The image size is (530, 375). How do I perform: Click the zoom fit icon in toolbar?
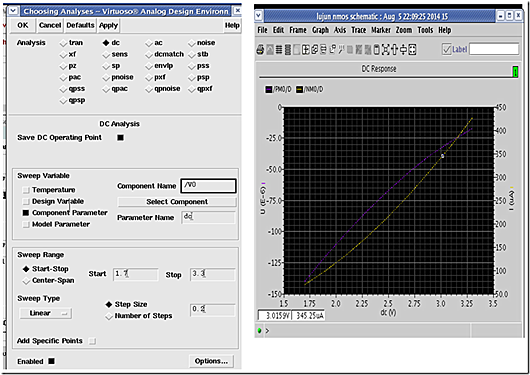[x=385, y=50]
